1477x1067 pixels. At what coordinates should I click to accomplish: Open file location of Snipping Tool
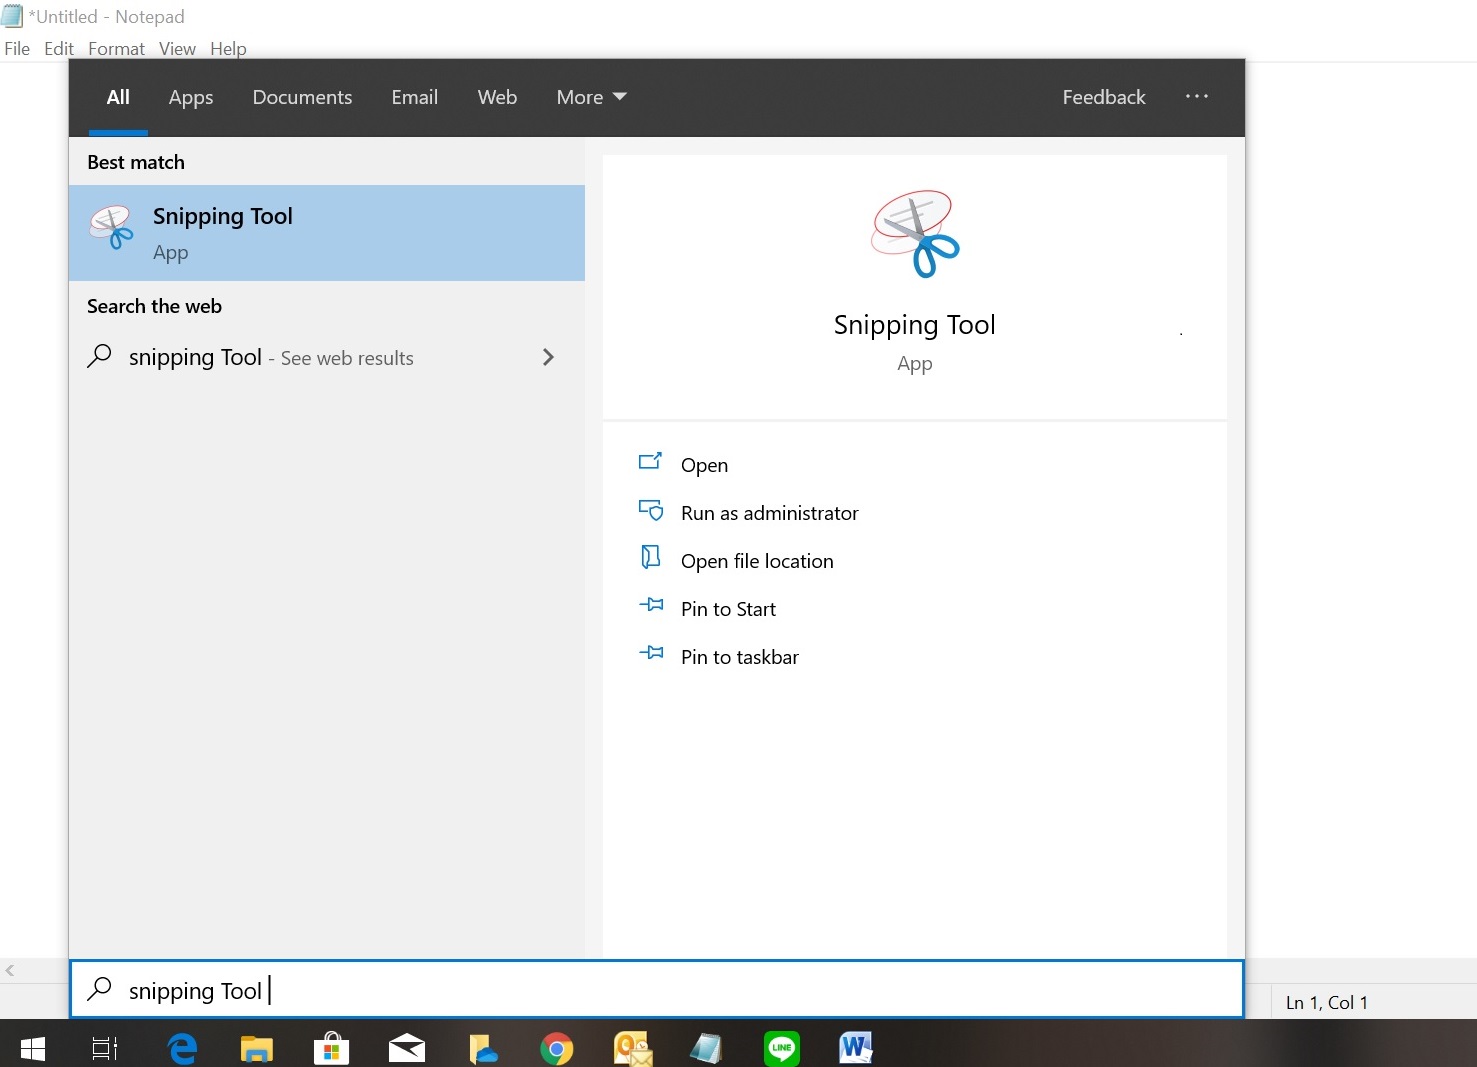point(757,561)
